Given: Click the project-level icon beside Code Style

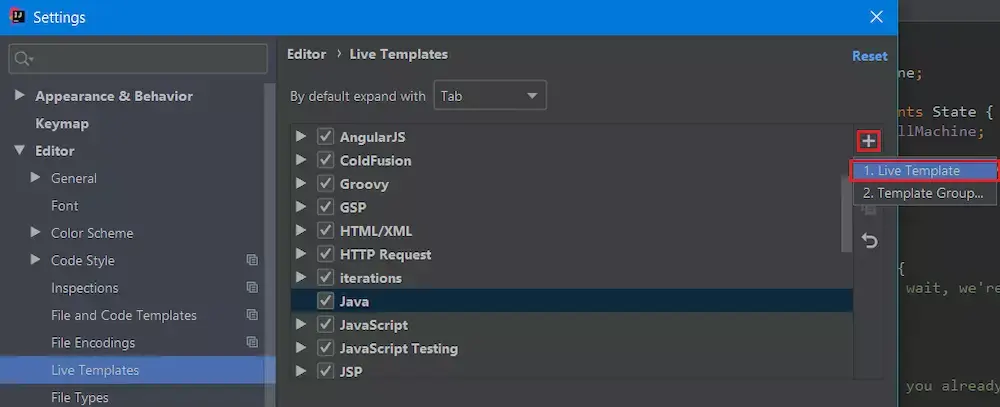Looking at the screenshot, I should (252, 260).
